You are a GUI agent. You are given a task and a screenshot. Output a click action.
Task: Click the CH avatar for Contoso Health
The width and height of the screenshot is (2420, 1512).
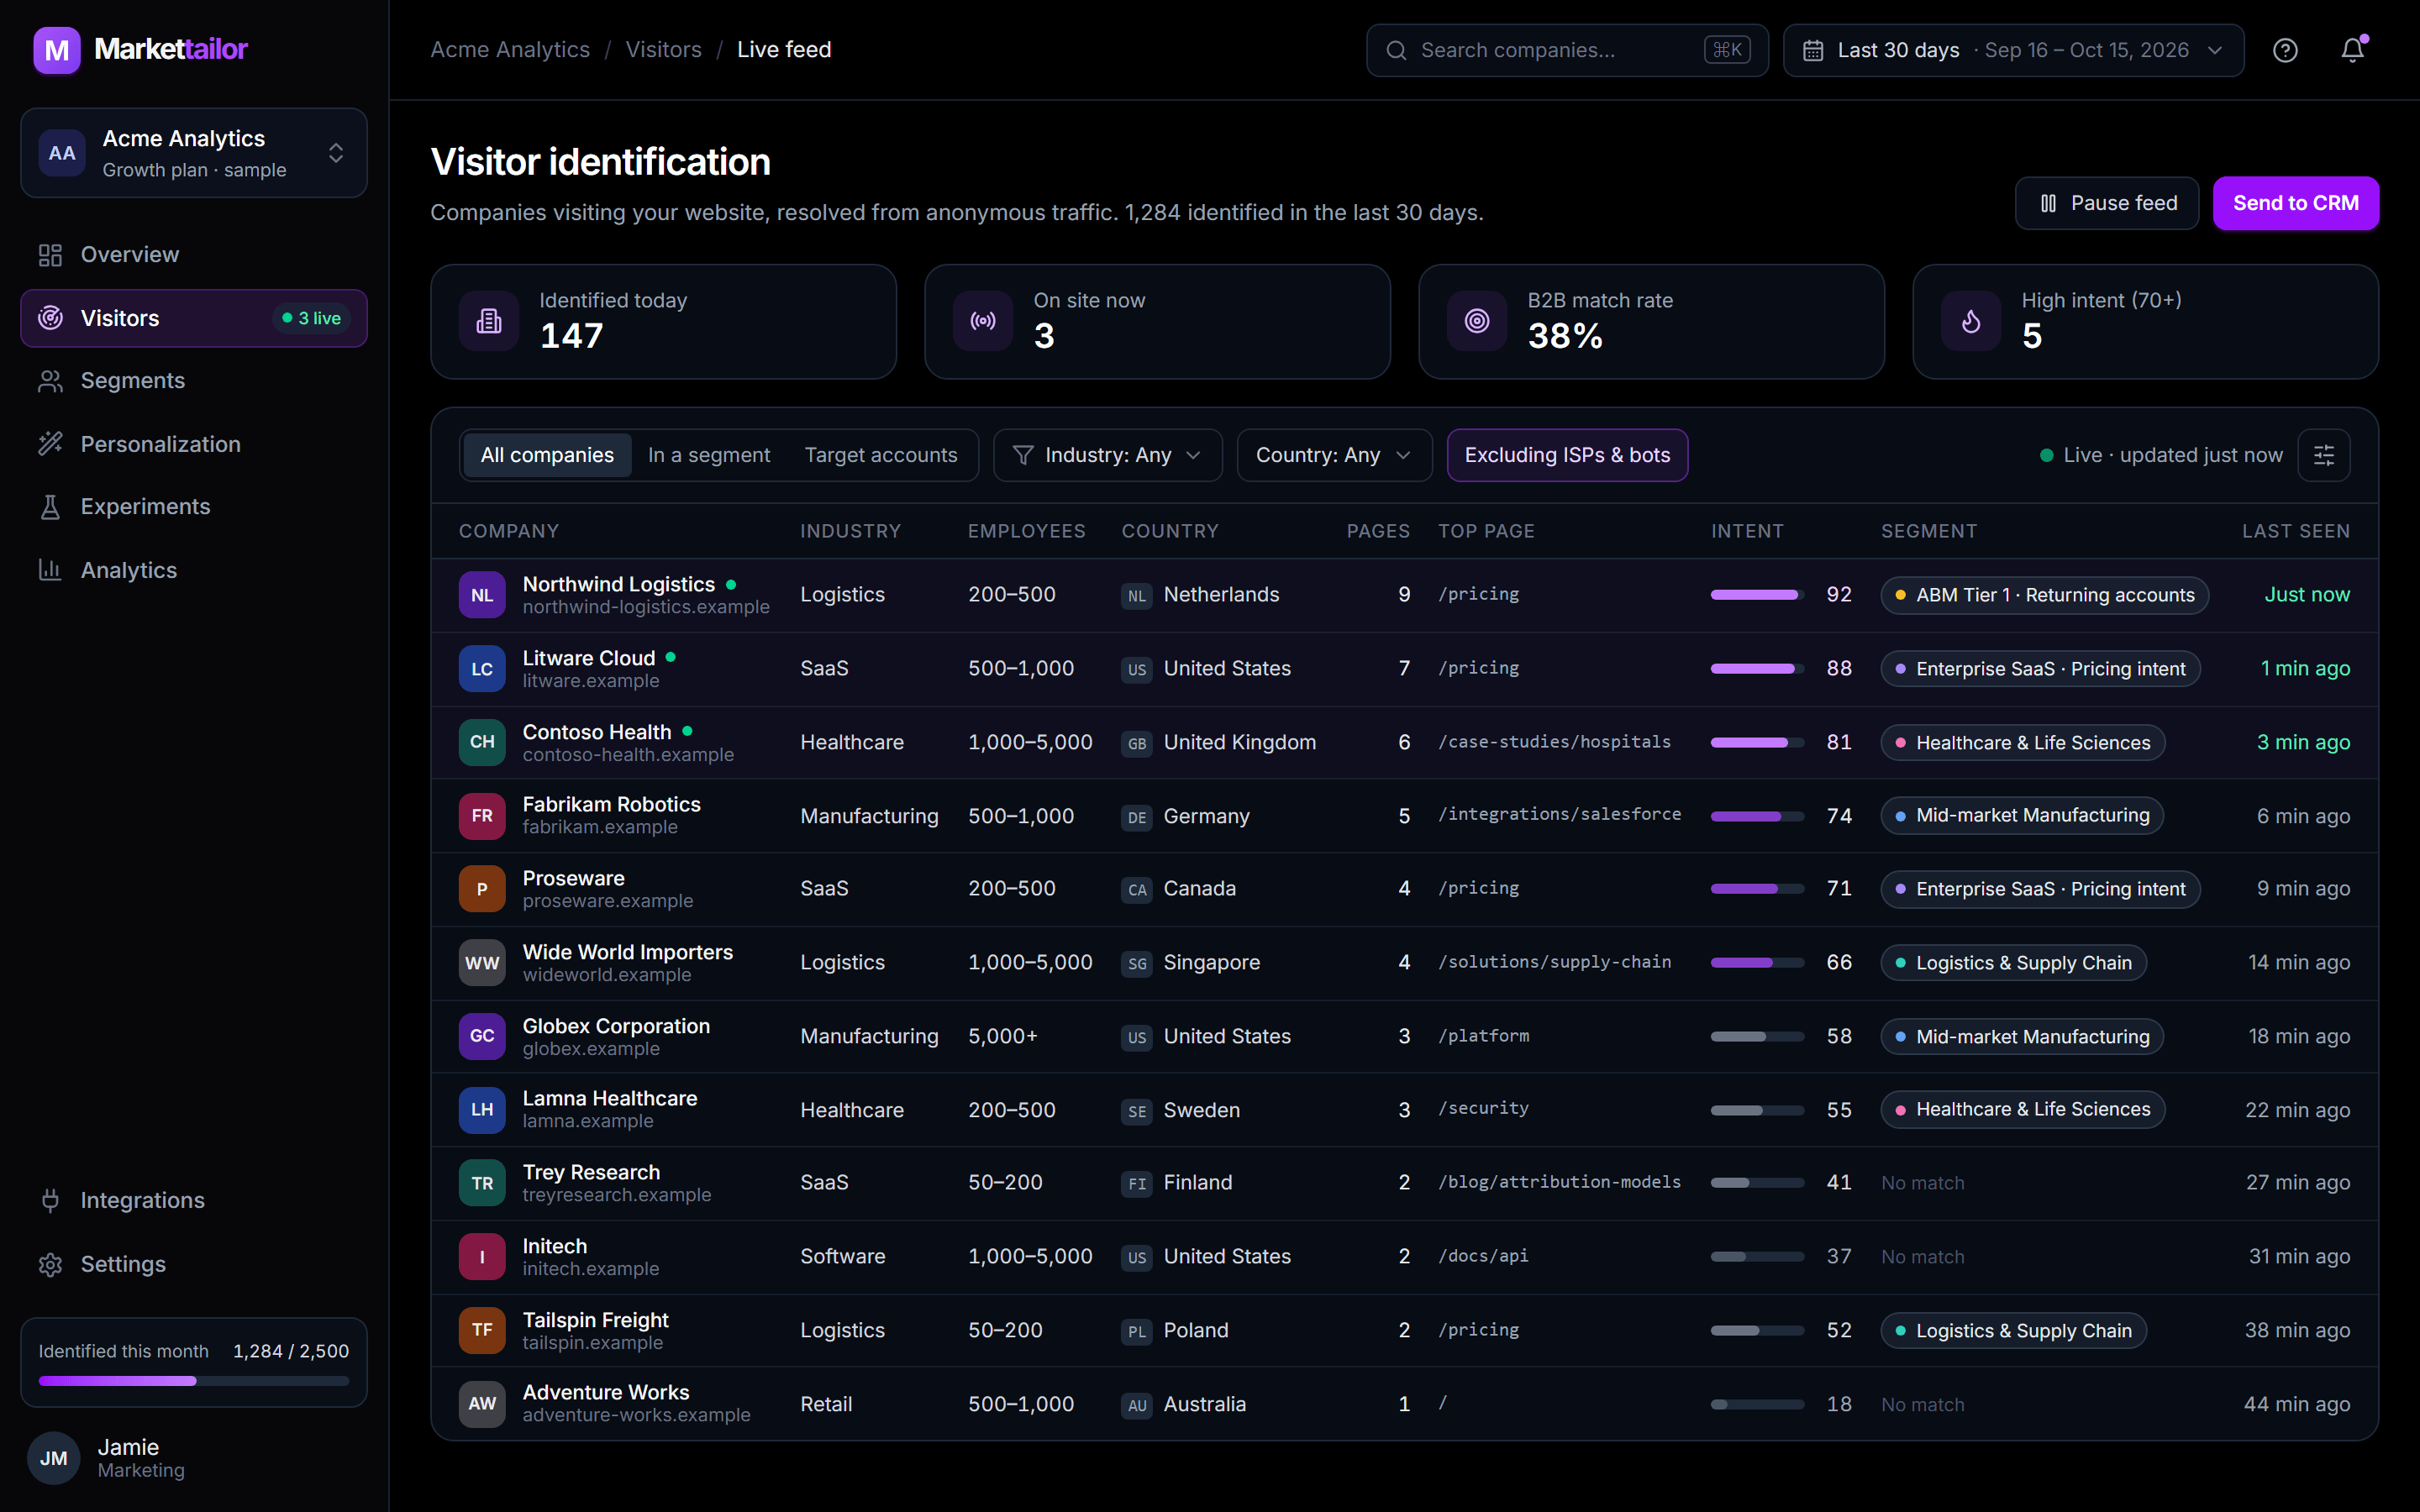482,742
